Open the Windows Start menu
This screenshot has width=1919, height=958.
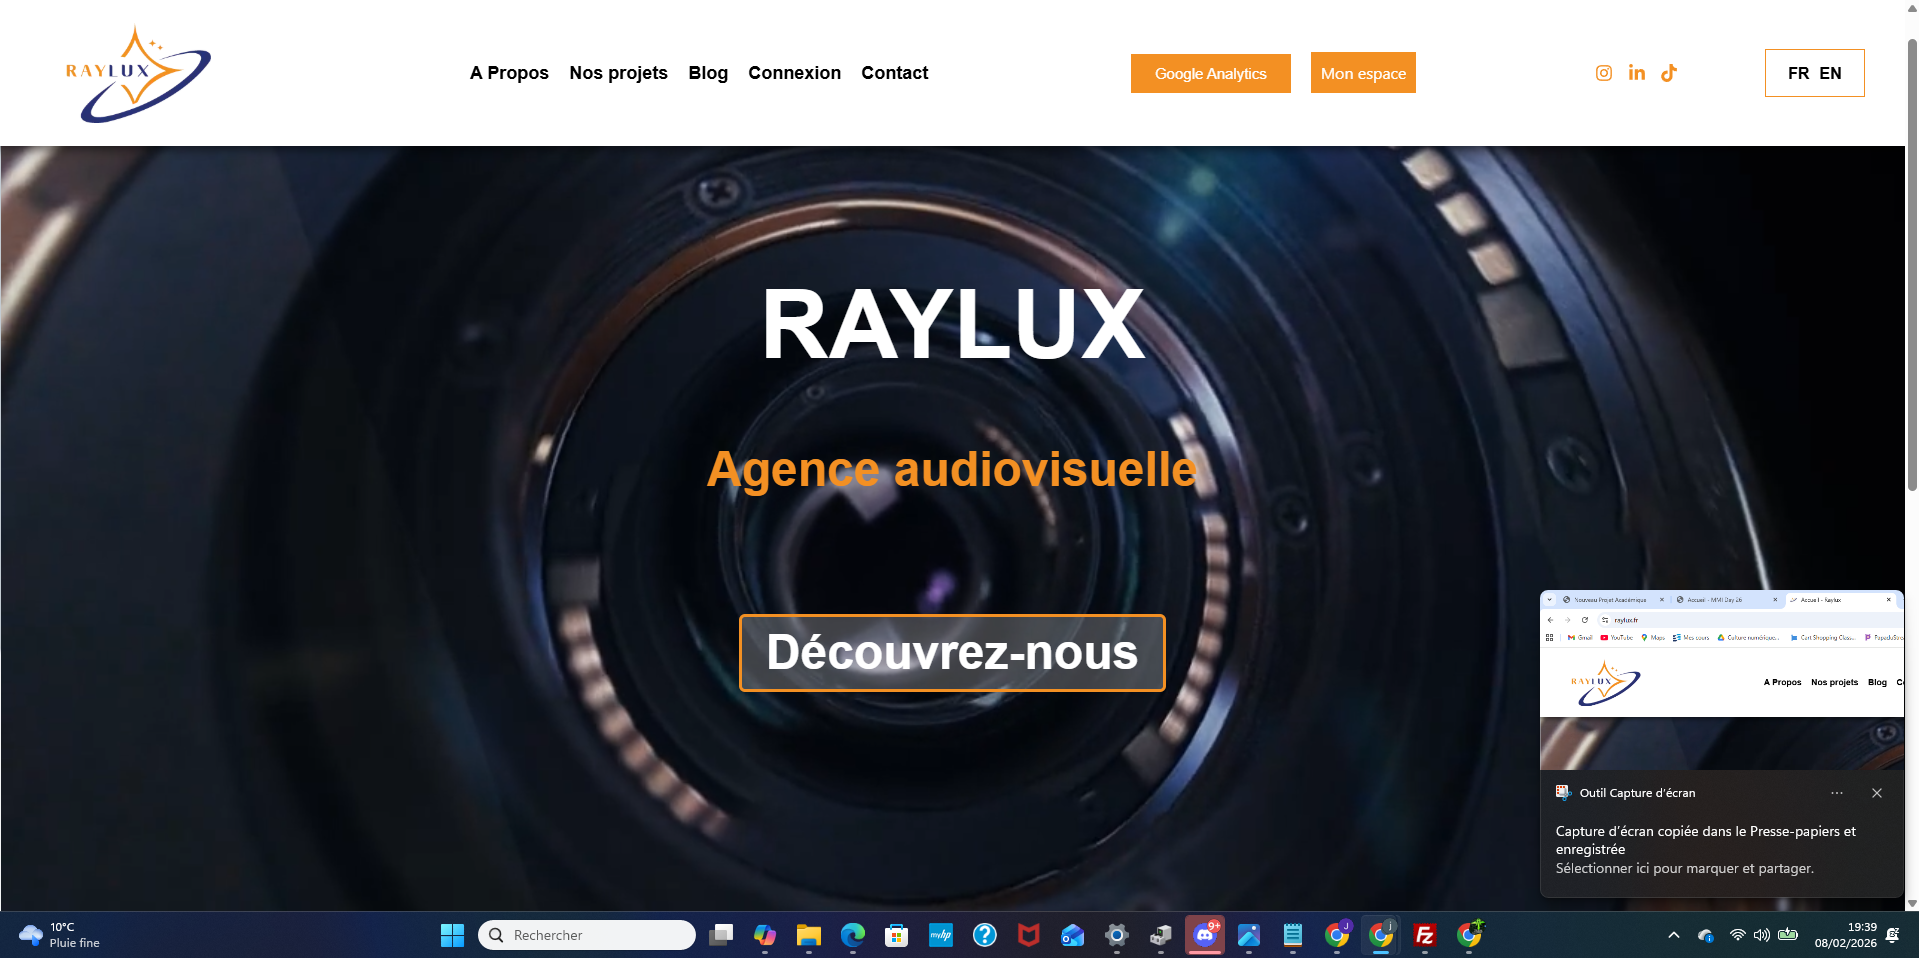click(452, 935)
